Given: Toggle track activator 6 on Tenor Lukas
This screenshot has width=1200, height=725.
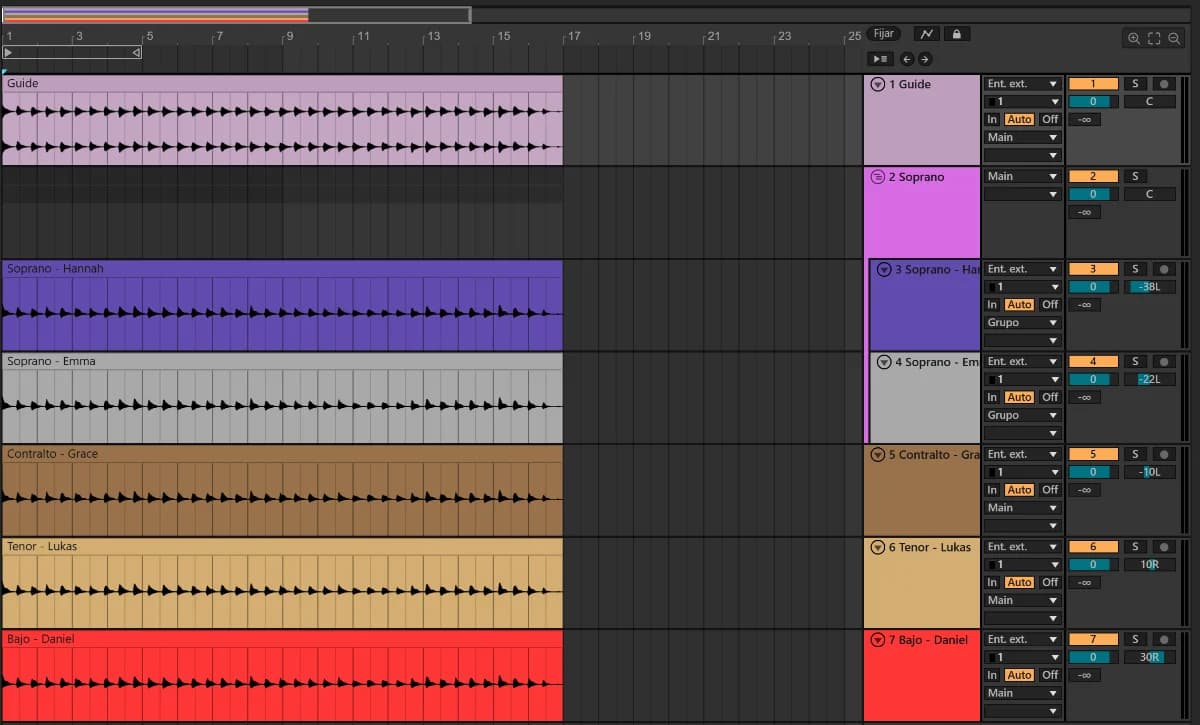Looking at the screenshot, I should [1093, 547].
